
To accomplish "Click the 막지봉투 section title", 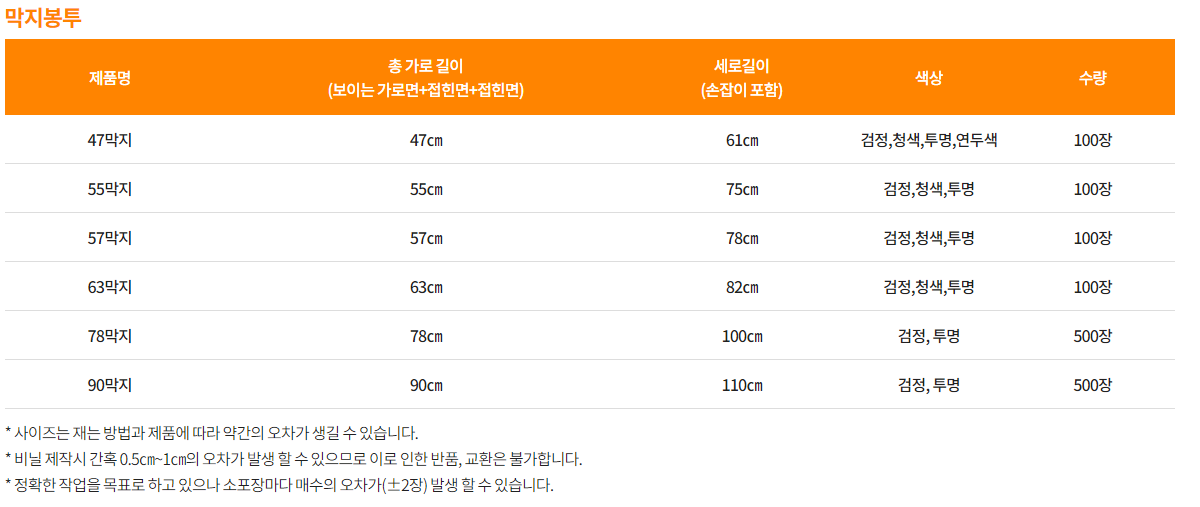I will coord(44,17).
